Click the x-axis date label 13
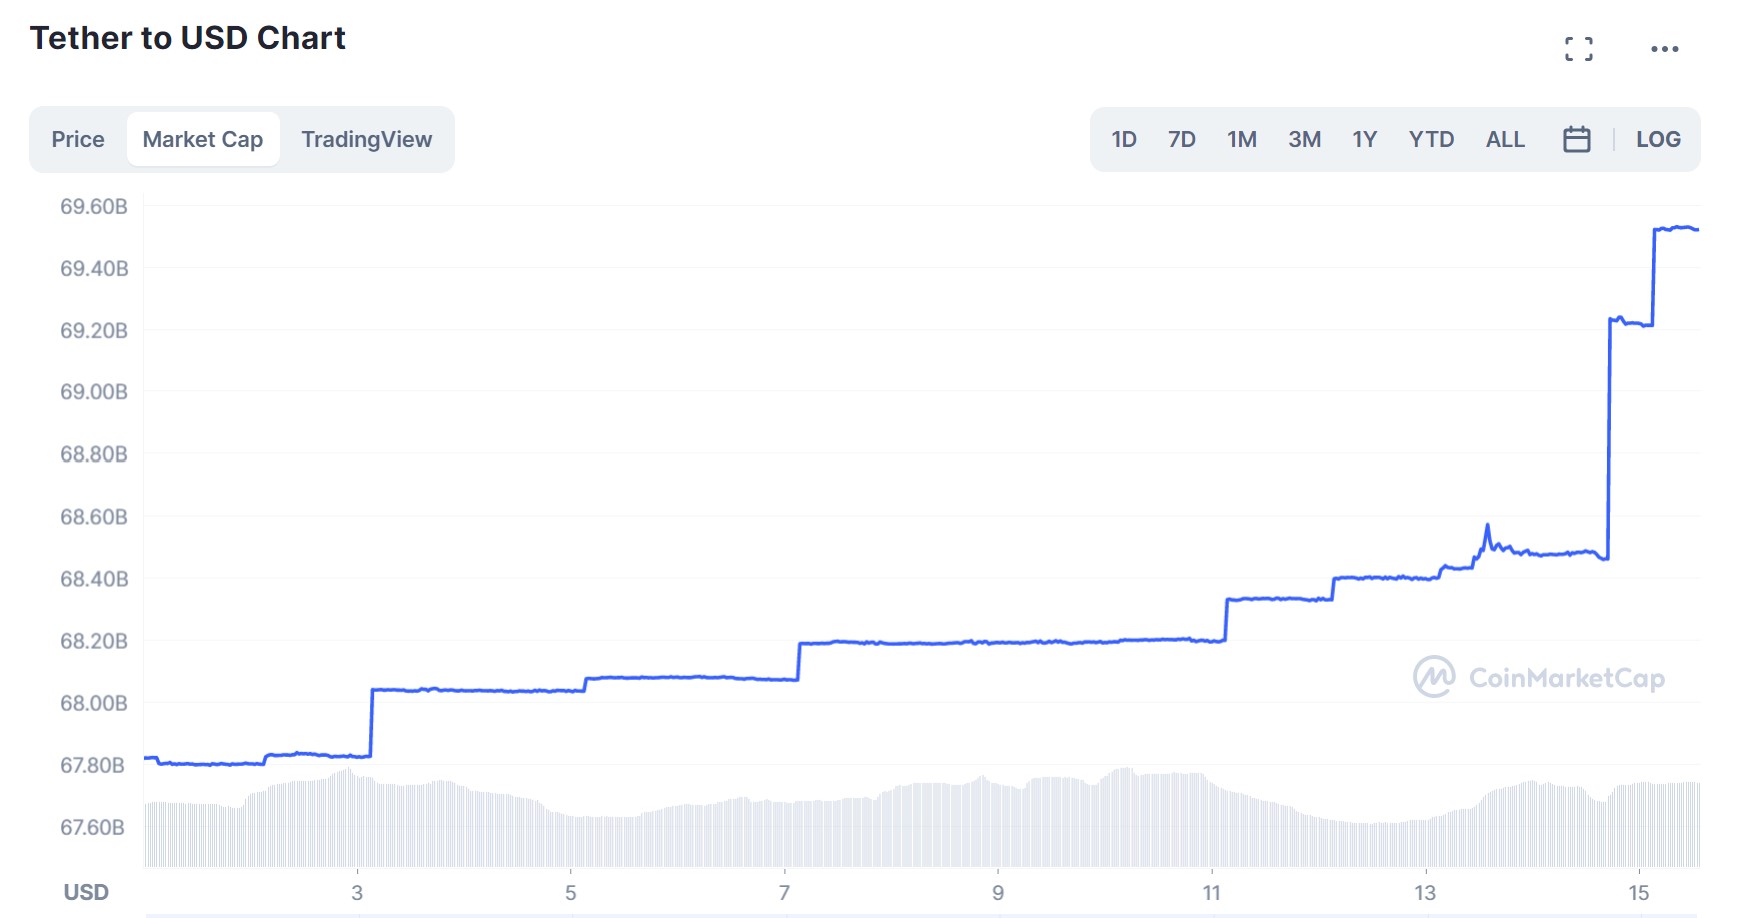This screenshot has height=918, width=1738. 1425,892
